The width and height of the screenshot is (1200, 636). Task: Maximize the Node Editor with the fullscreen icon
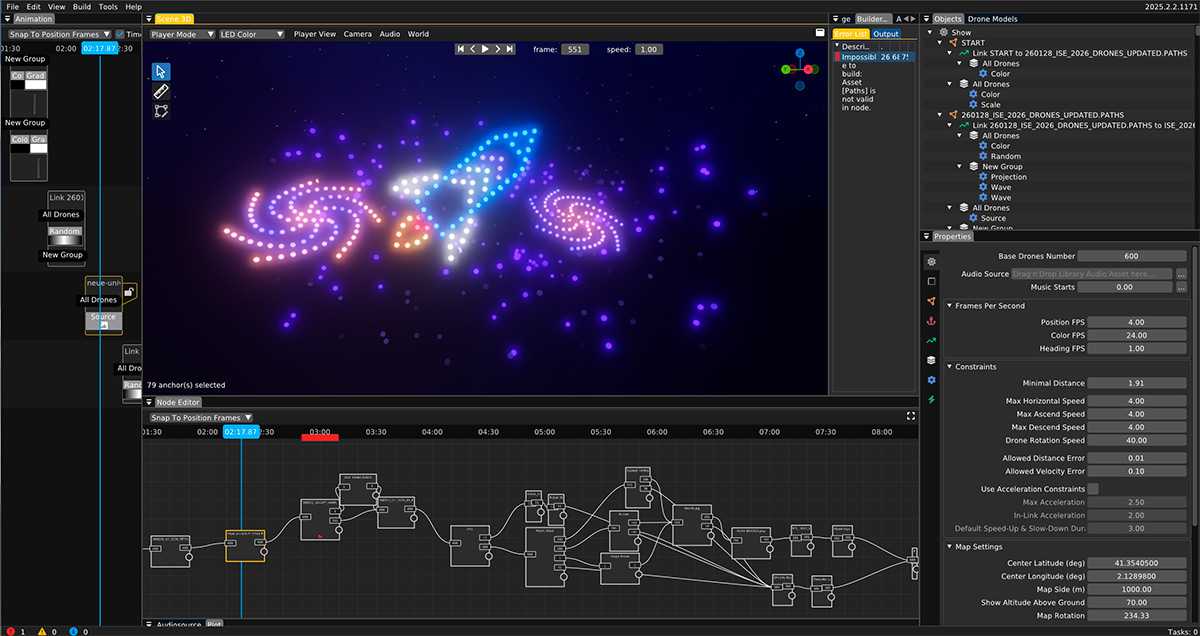(x=911, y=416)
